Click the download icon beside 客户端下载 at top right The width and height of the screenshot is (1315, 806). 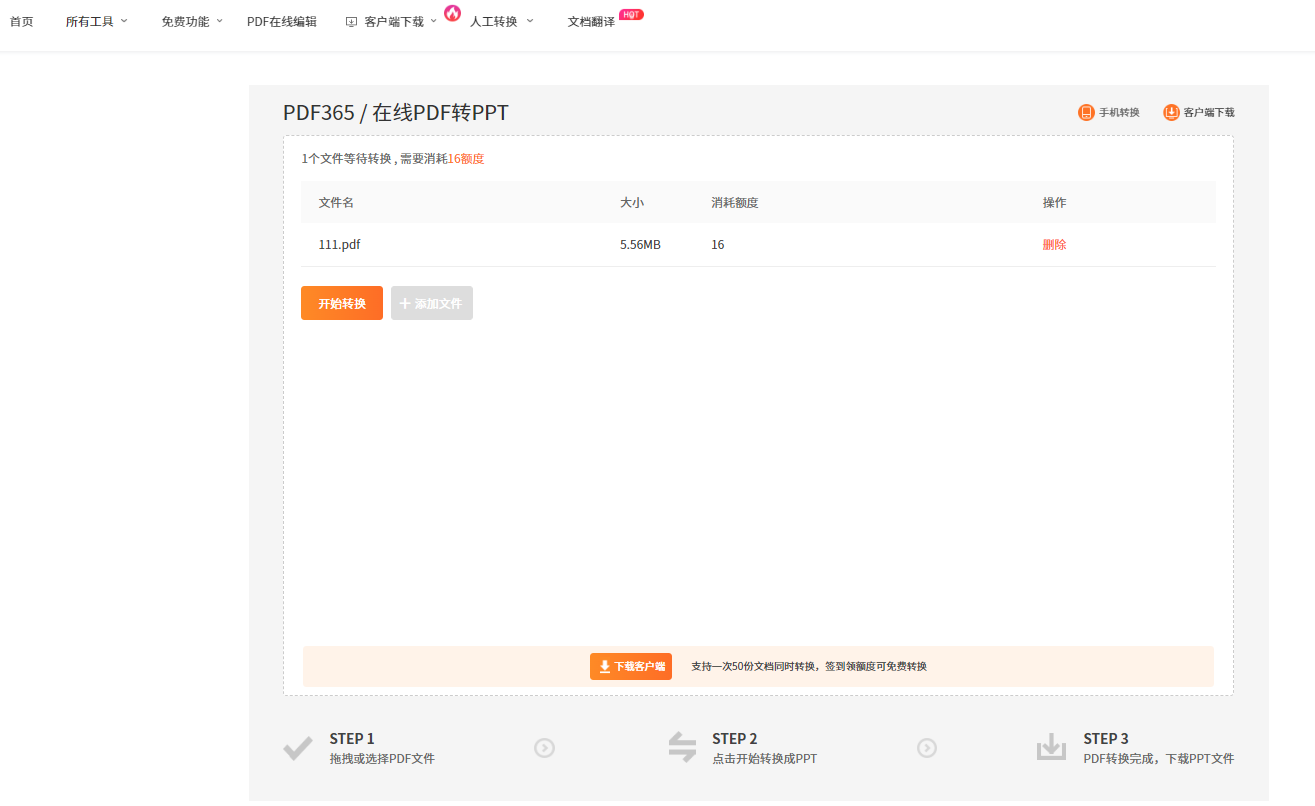tap(1172, 112)
